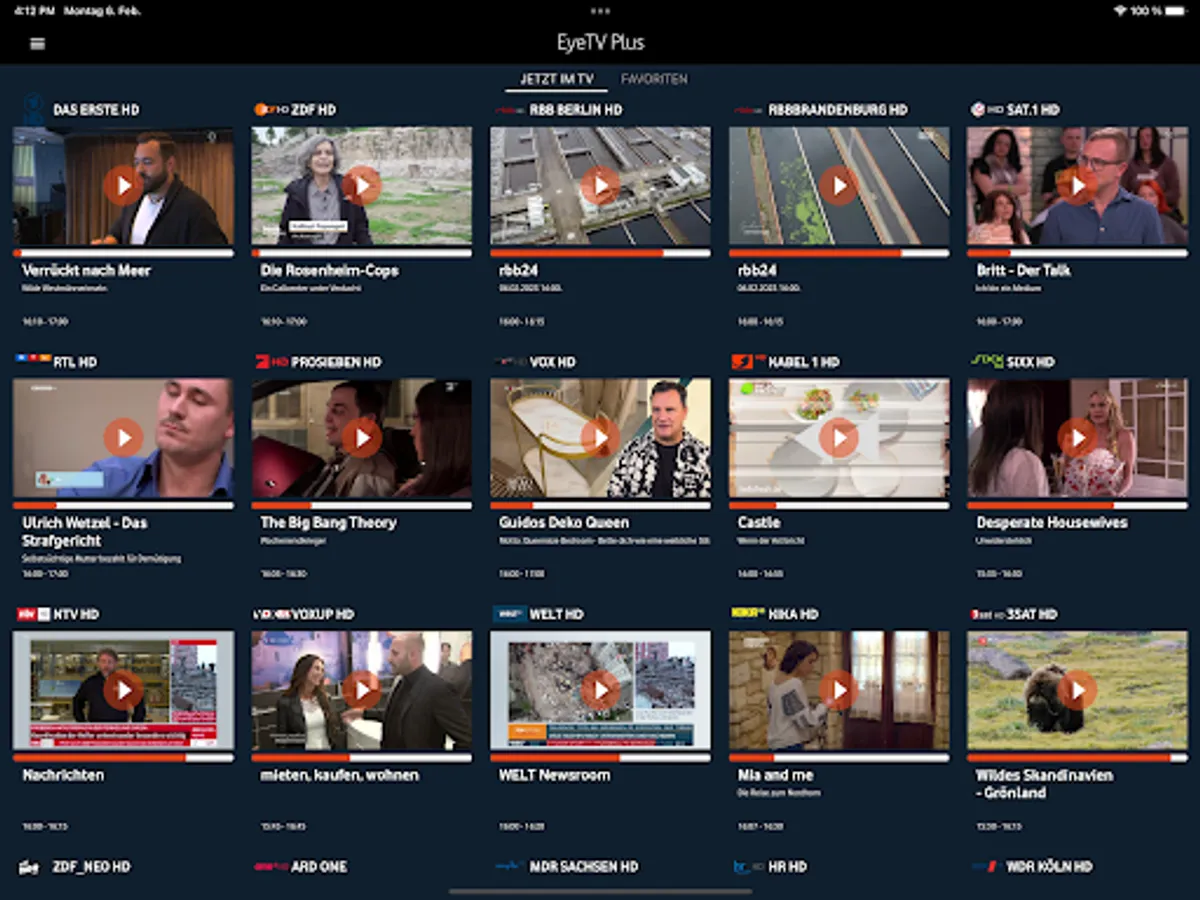Image resolution: width=1200 pixels, height=900 pixels.
Task: Tap the battery indicator in status bar
Action: coord(1177,11)
